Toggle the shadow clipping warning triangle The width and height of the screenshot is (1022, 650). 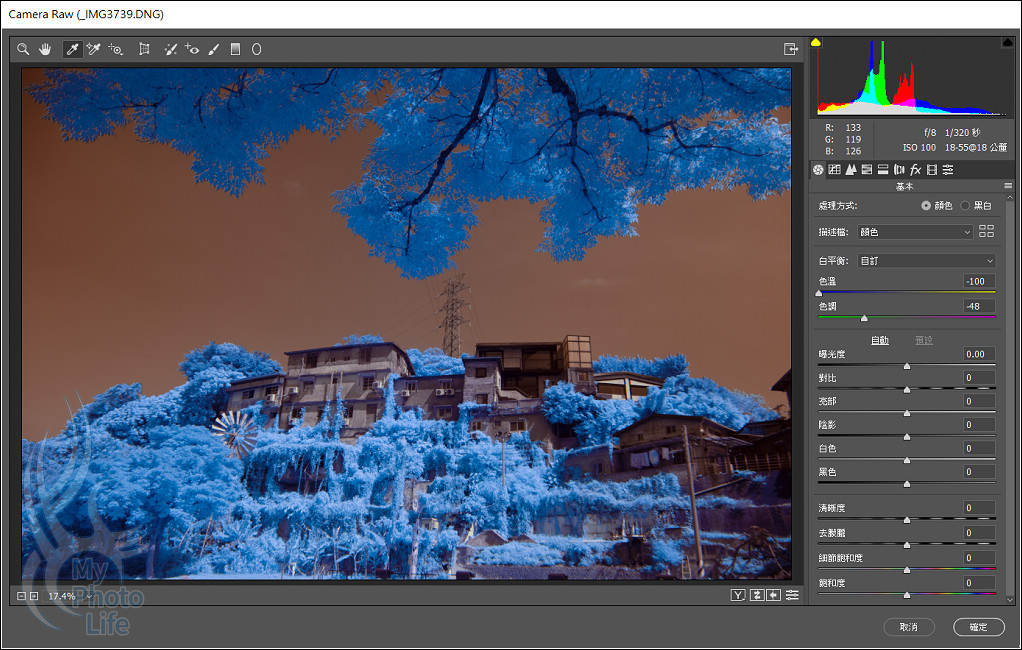coord(816,43)
